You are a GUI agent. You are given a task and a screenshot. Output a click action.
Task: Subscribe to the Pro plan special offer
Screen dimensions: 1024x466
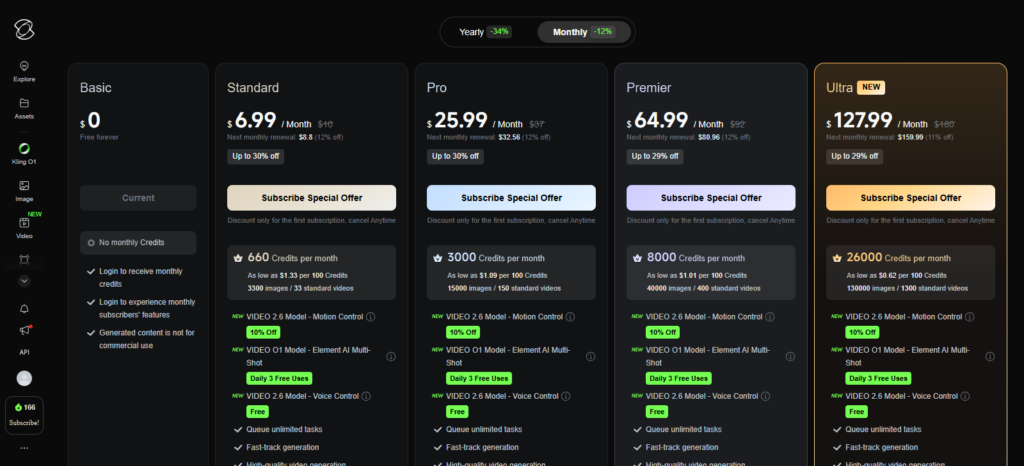tap(511, 197)
